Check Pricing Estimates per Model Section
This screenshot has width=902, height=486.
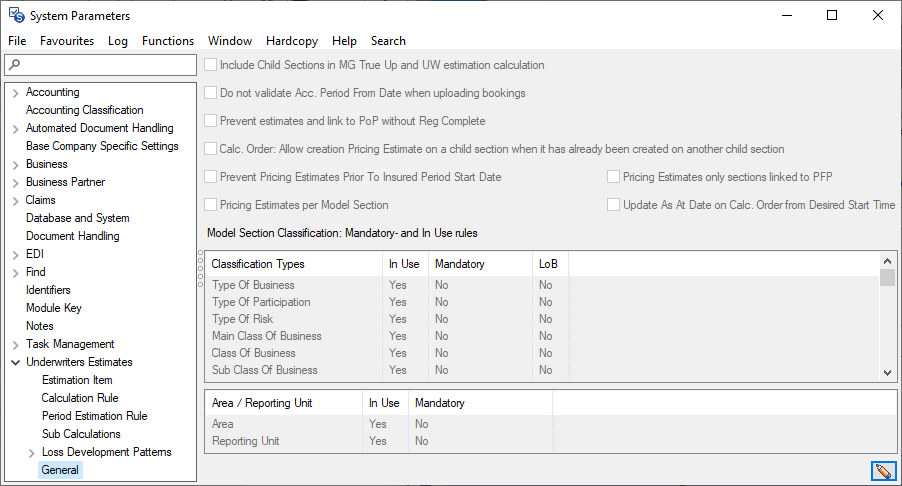pyautogui.click(x=211, y=205)
